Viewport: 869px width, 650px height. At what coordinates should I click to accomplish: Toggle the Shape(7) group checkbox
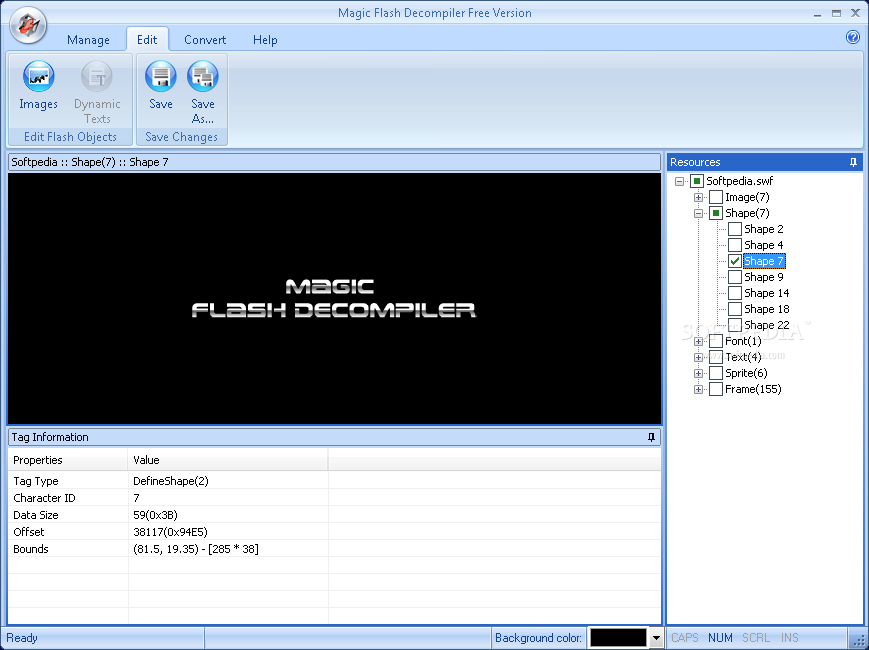[716, 213]
